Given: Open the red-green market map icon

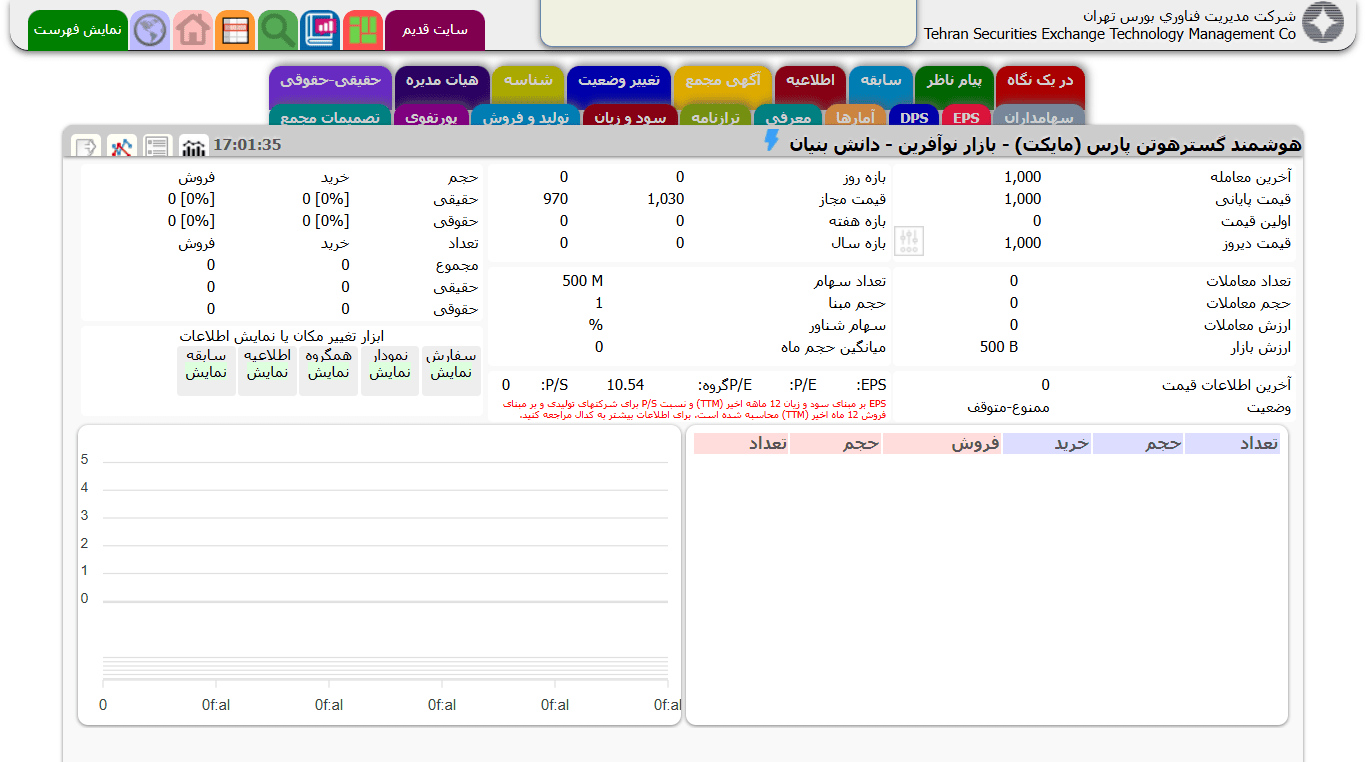Looking at the screenshot, I should (x=363, y=30).
